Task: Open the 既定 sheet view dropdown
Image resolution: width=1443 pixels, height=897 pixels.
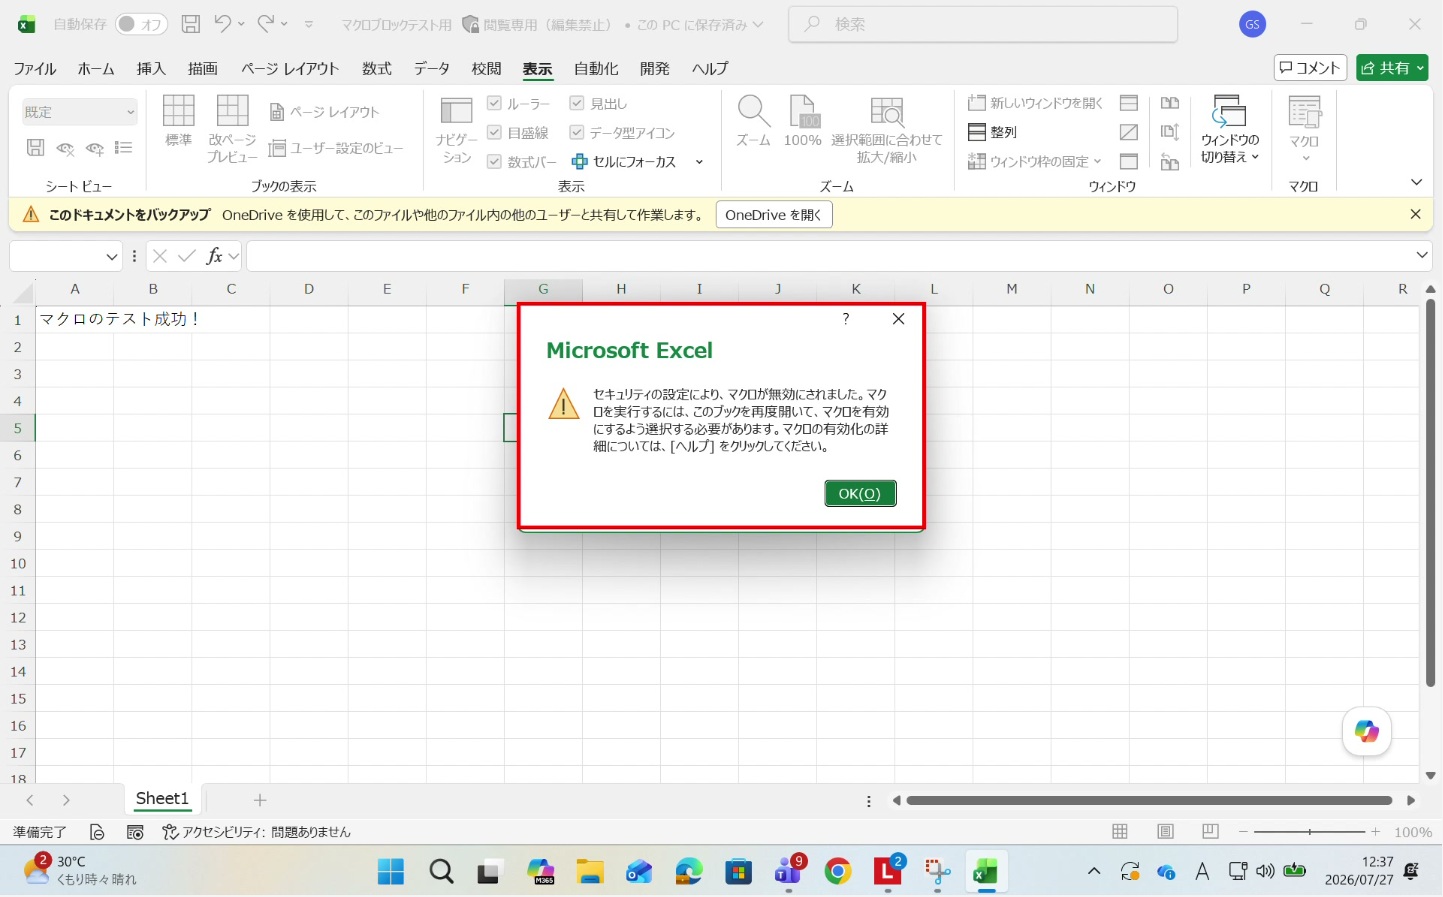Action: [79, 112]
